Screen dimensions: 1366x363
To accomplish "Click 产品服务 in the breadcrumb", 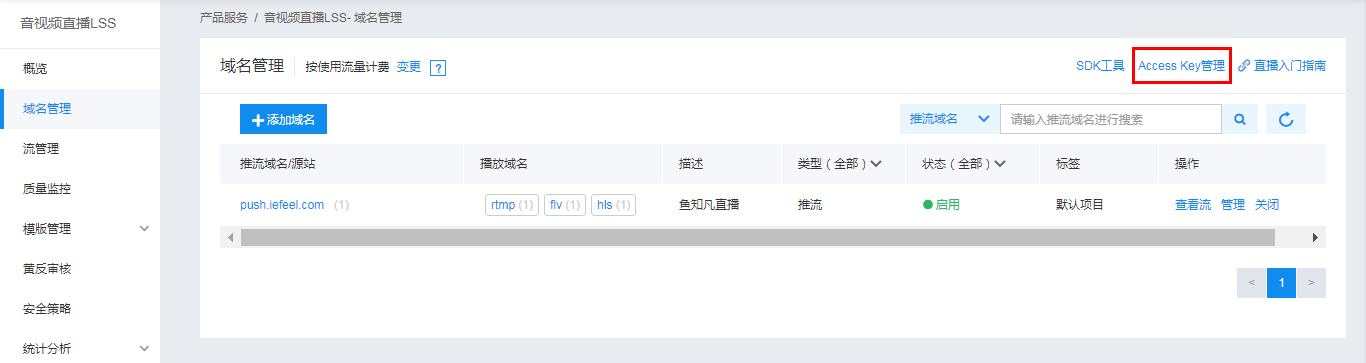I will coord(224,18).
